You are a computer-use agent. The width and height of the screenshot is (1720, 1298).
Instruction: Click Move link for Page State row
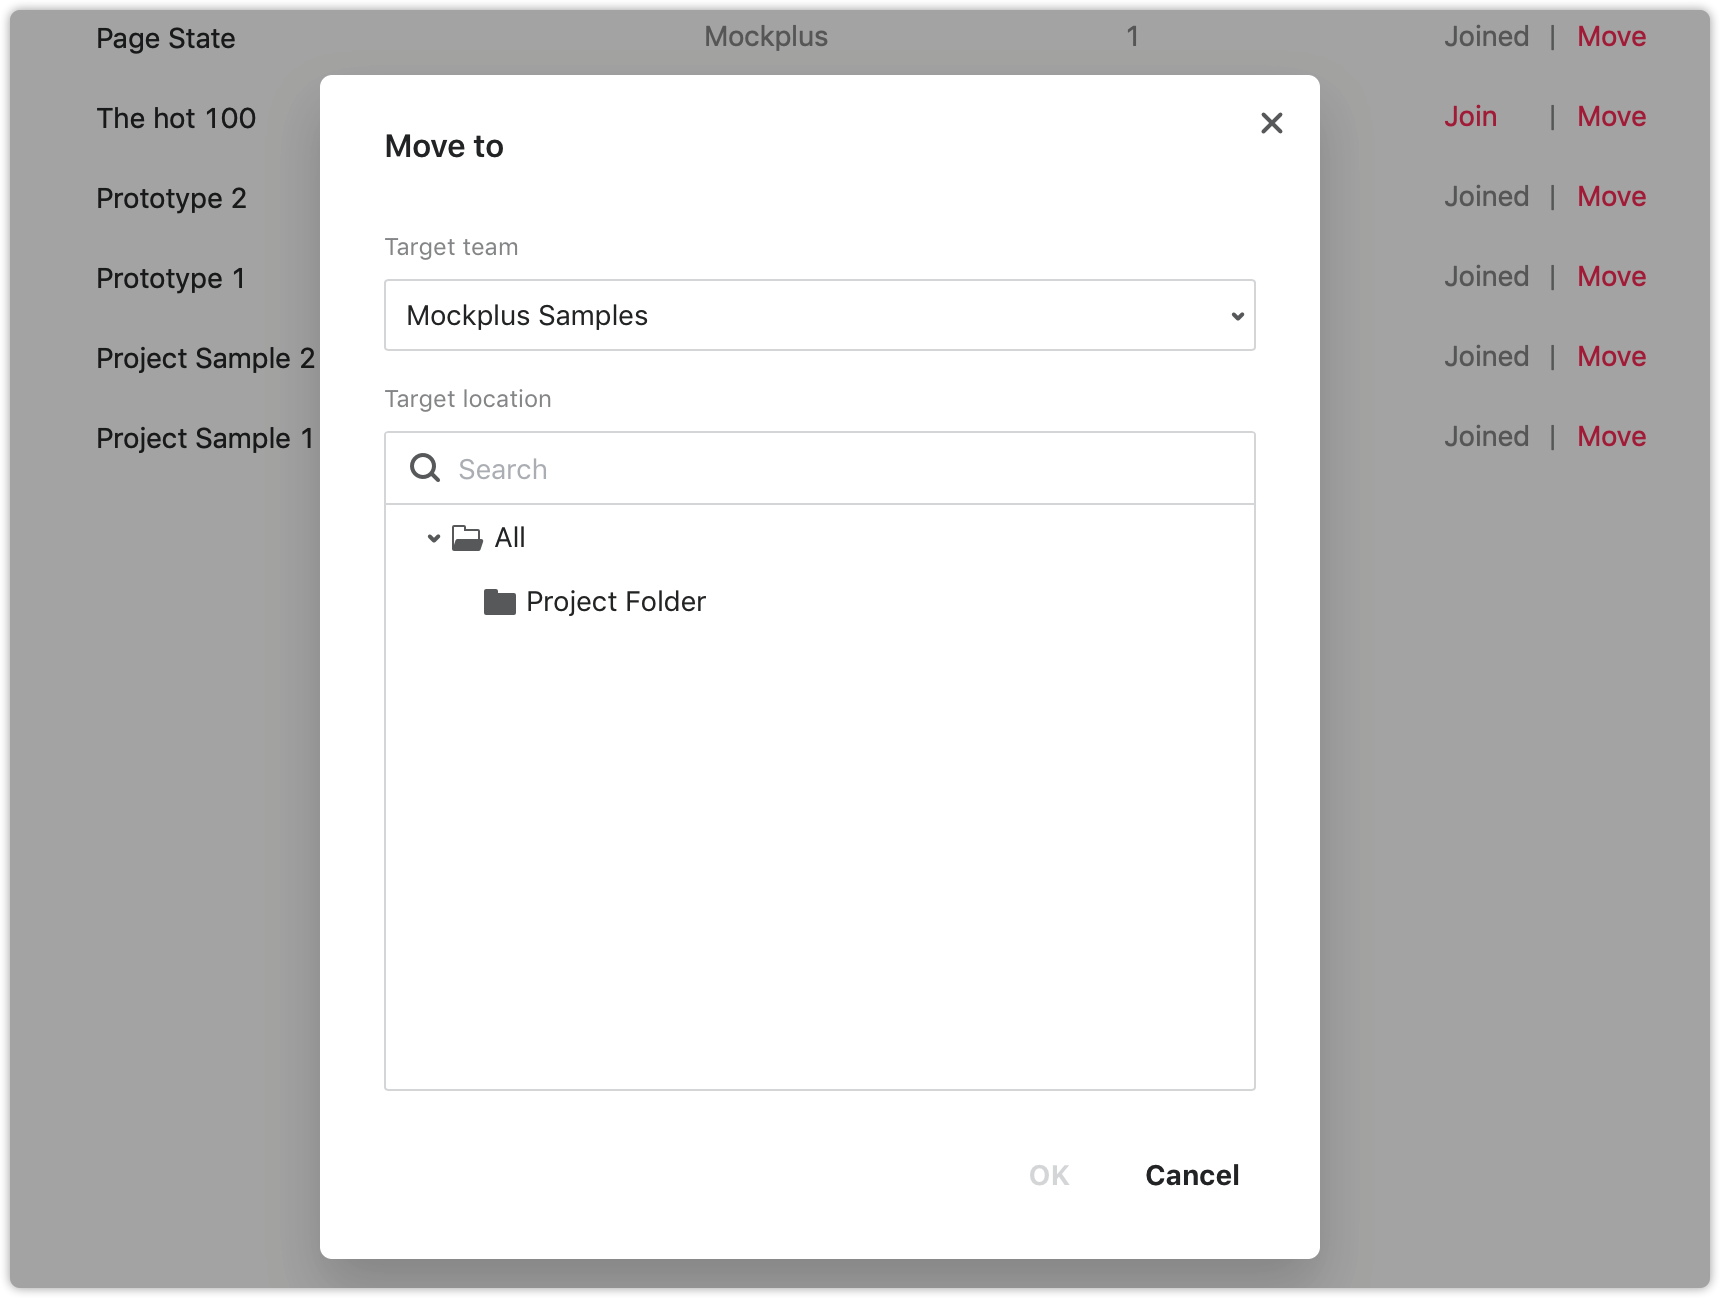[1611, 37]
